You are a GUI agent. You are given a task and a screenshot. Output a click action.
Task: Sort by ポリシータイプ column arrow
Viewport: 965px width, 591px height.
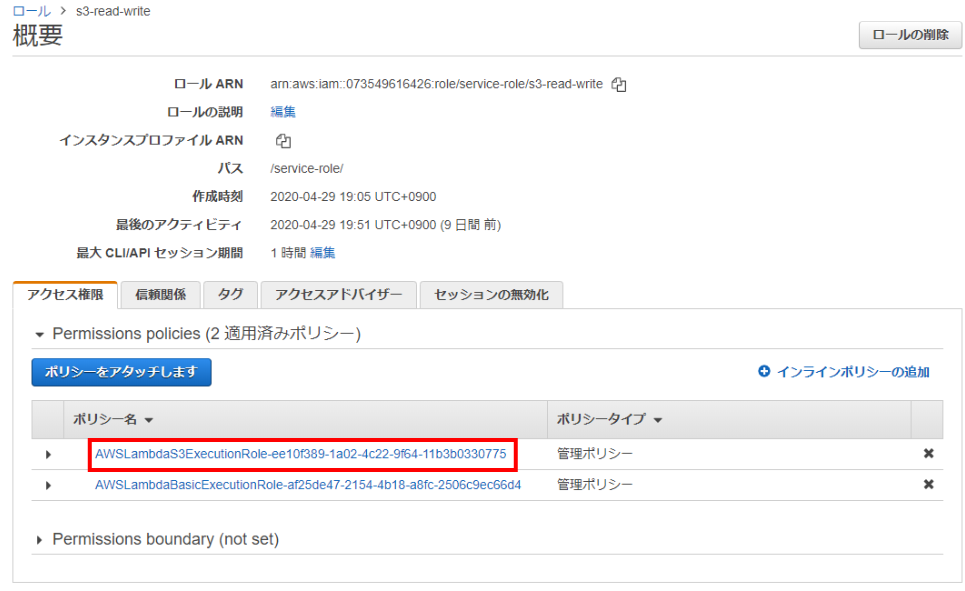(658, 420)
